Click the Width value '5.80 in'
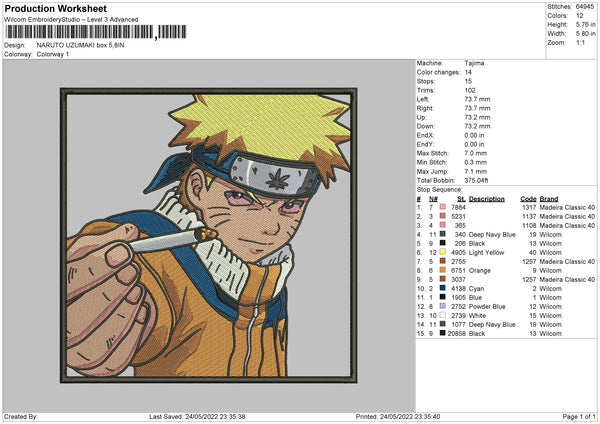 pos(585,34)
